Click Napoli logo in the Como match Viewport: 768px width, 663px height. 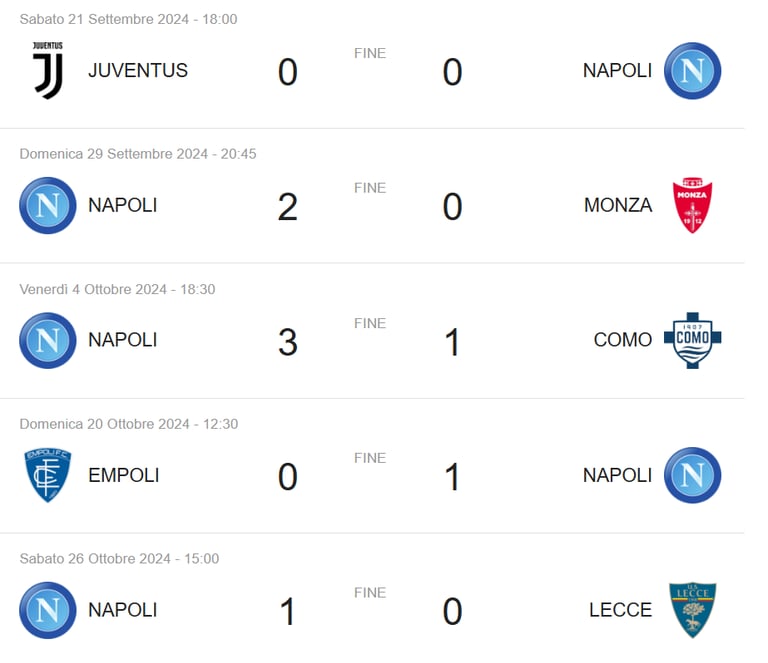point(48,340)
